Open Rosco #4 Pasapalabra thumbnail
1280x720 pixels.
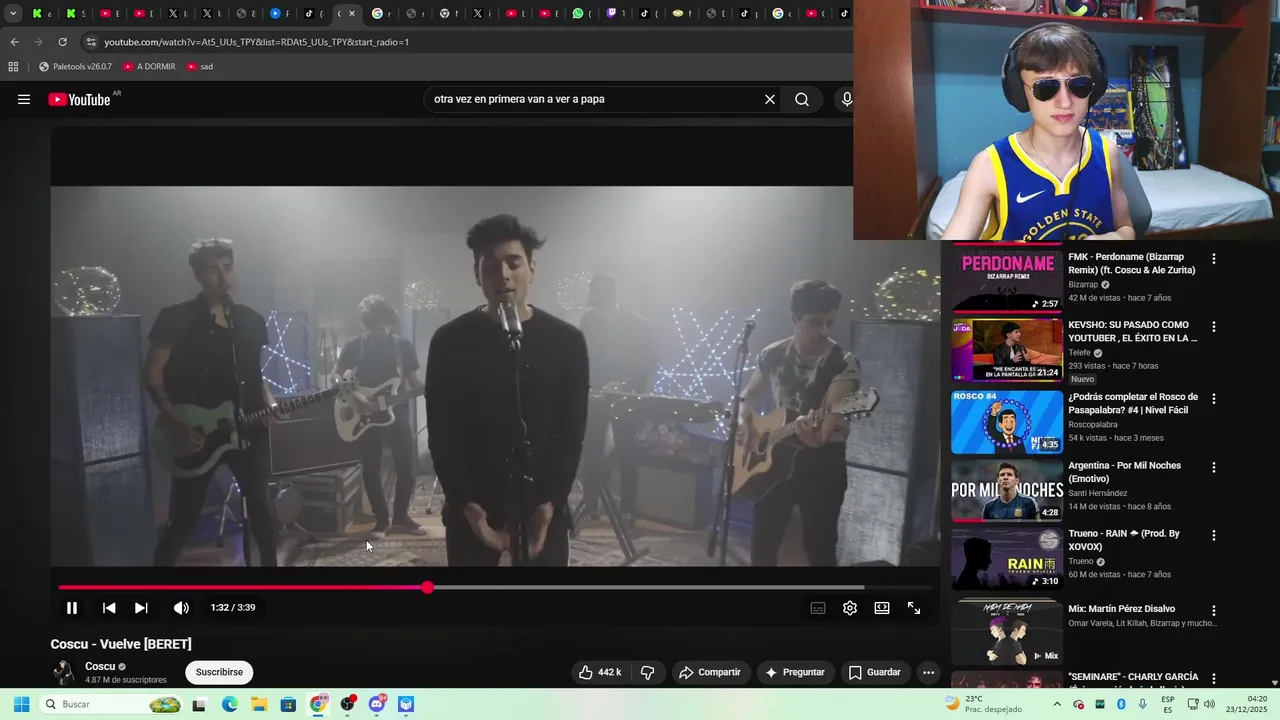point(1007,422)
